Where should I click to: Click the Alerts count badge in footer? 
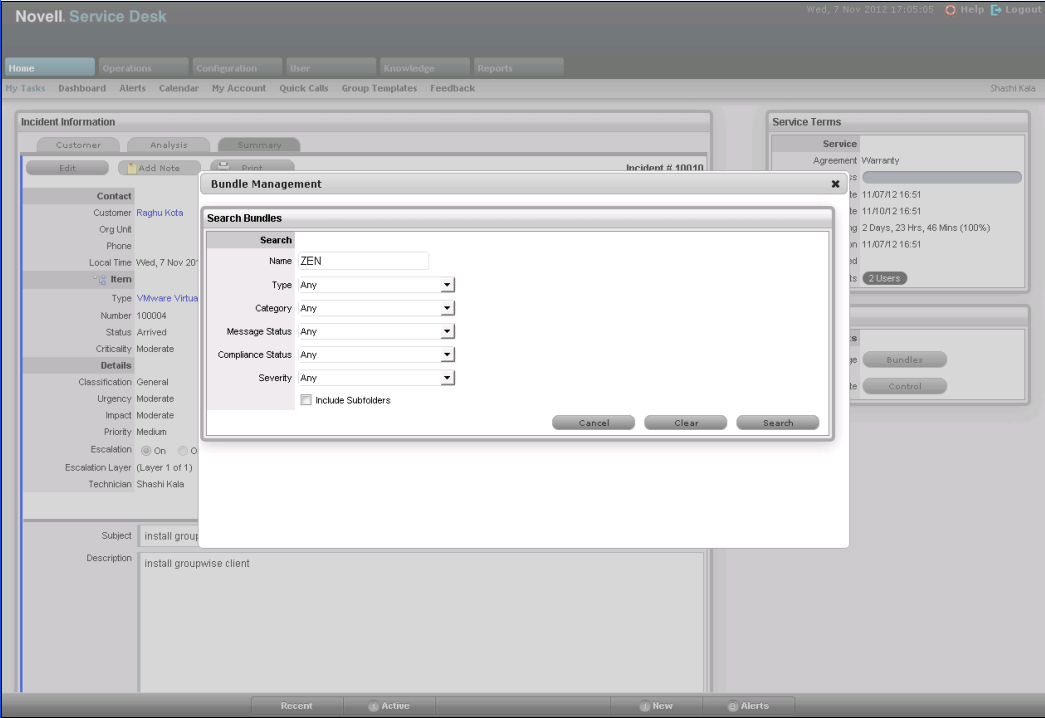point(734,707)
